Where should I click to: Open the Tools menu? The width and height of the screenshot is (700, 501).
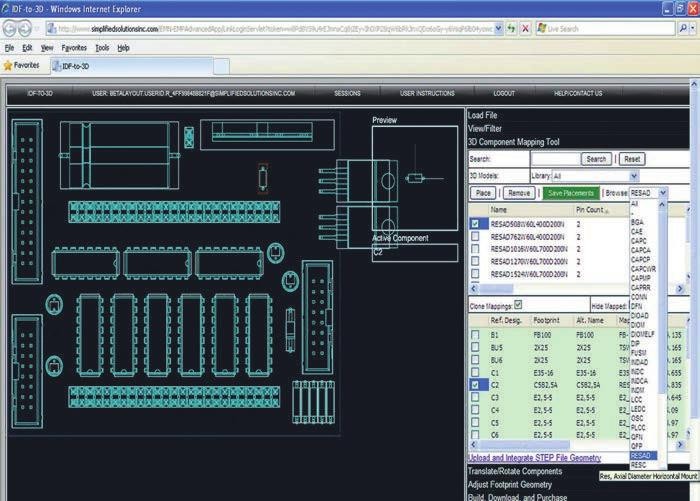[102, 48]
